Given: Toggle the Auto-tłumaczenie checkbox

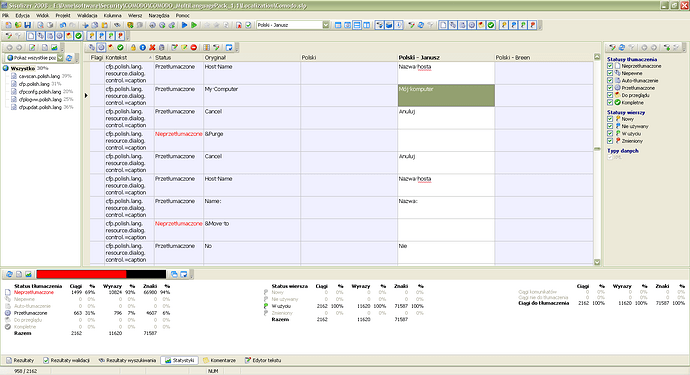Looking at the screenshot, I should pos(610,81).
